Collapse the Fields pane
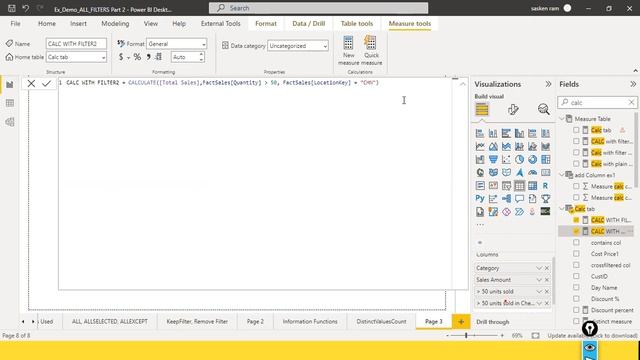The width and height of the screenshot is (640, 360). tap(633, 84)
